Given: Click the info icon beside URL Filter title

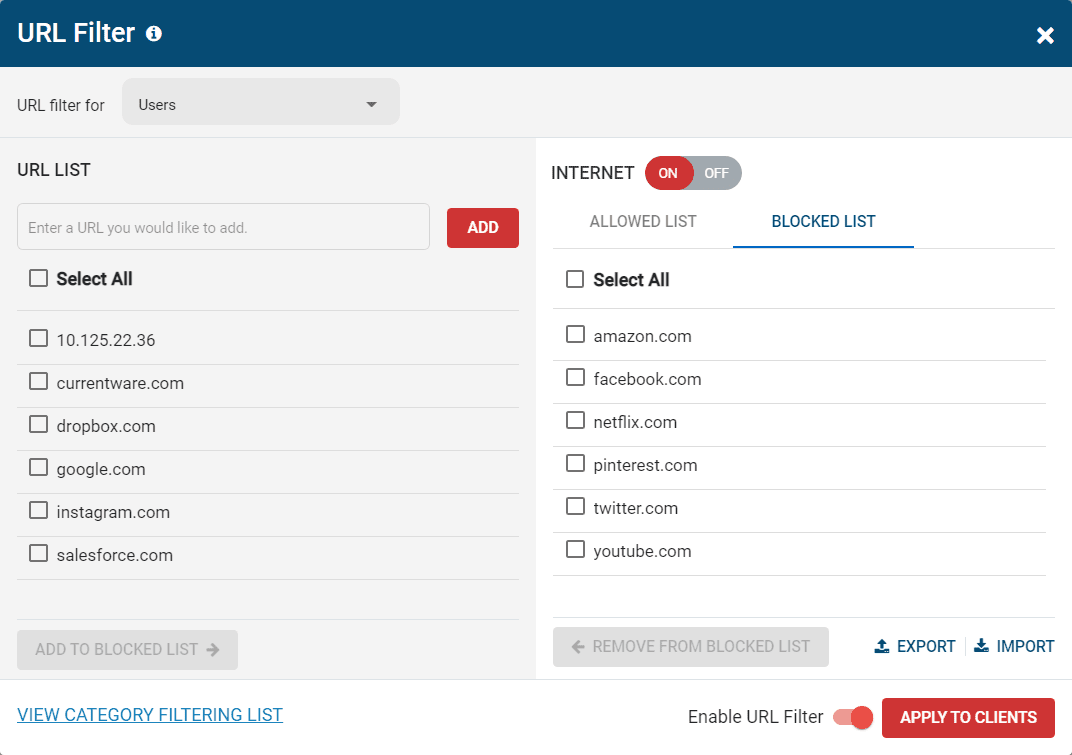Looking at the screenshot, I should click(154, 34).
